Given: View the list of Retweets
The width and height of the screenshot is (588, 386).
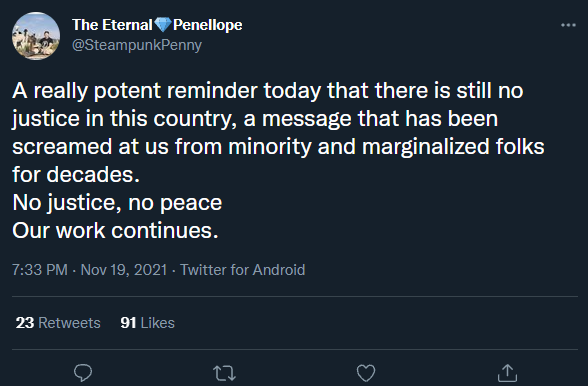Looking at the screenshot, I should click(58, 323).
